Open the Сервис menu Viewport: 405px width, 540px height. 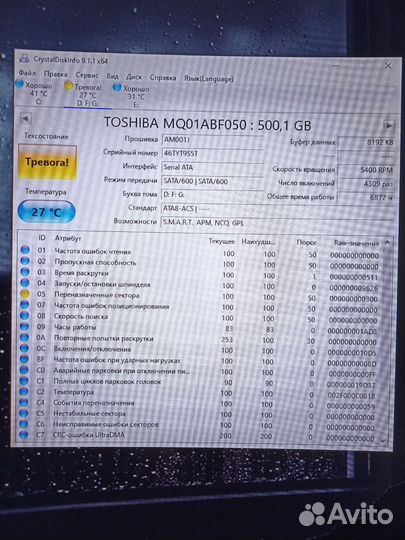coord(87,75)
